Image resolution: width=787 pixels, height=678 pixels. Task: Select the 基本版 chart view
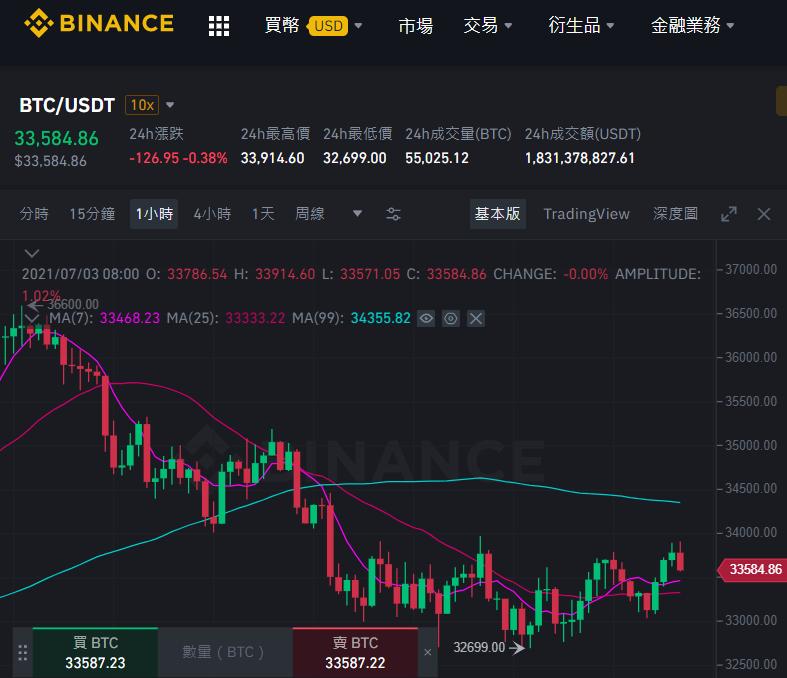[x=498, y=214]
